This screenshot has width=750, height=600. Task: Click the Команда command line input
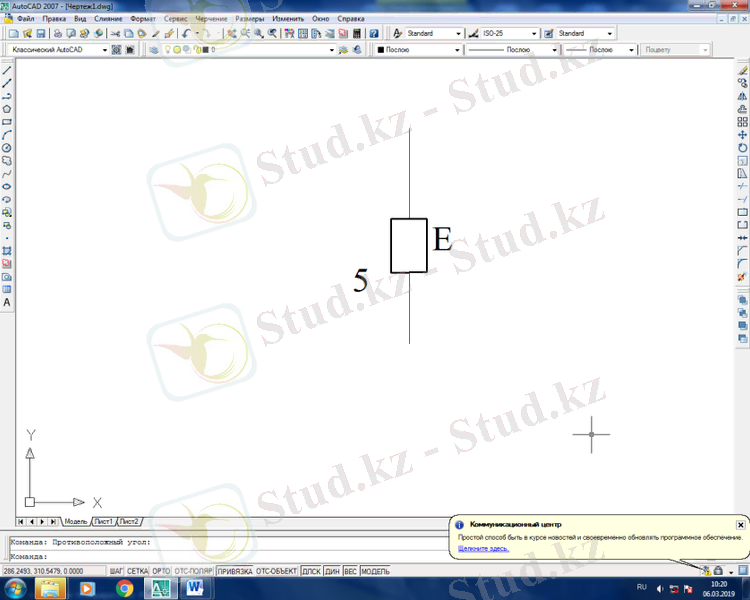click(229, 556)
